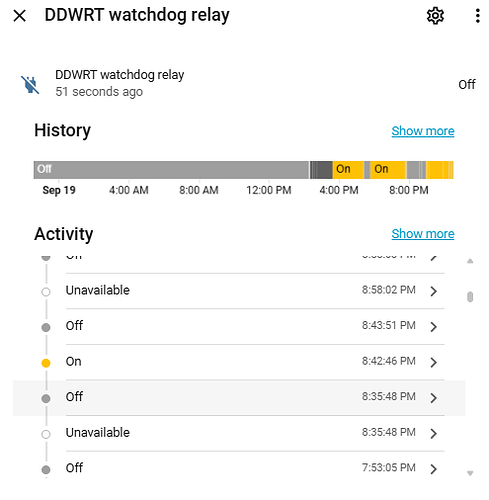This screenshot has width=489, height=500.
Task: Click the activity list scroll down arrow
Action: tap(470, 473)
